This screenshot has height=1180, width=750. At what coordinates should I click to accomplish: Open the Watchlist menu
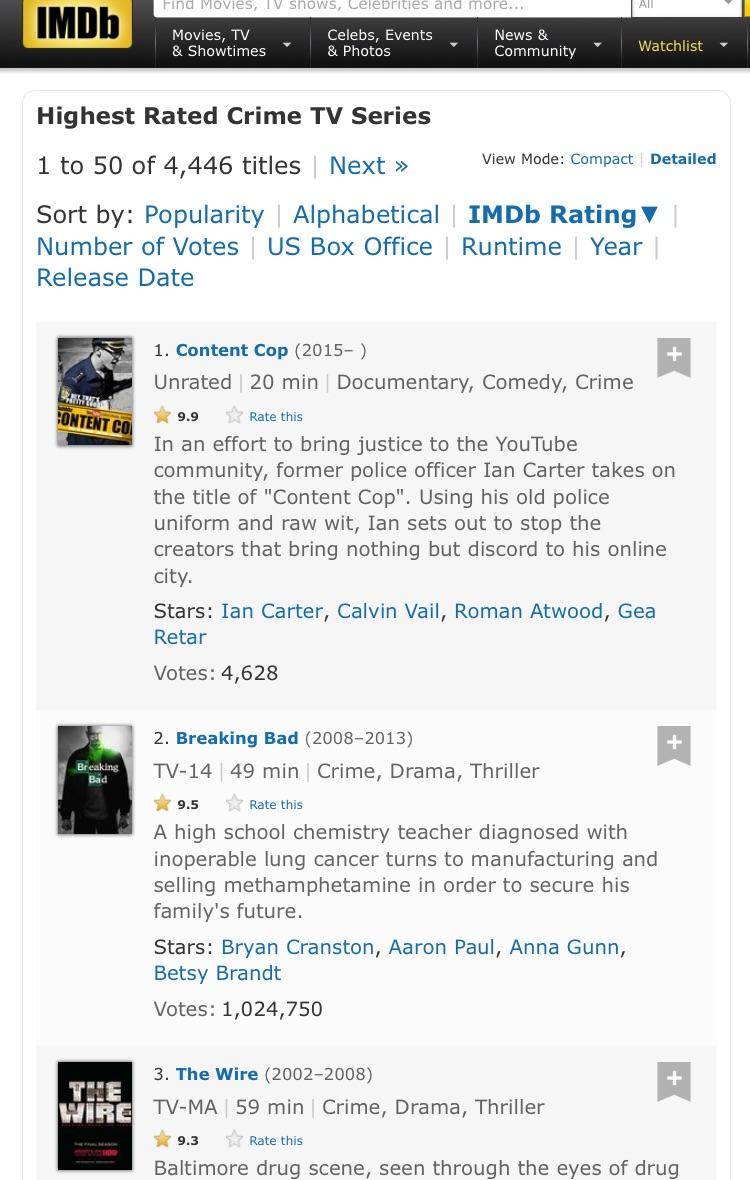pyautogui.click(x=682, y=46)
